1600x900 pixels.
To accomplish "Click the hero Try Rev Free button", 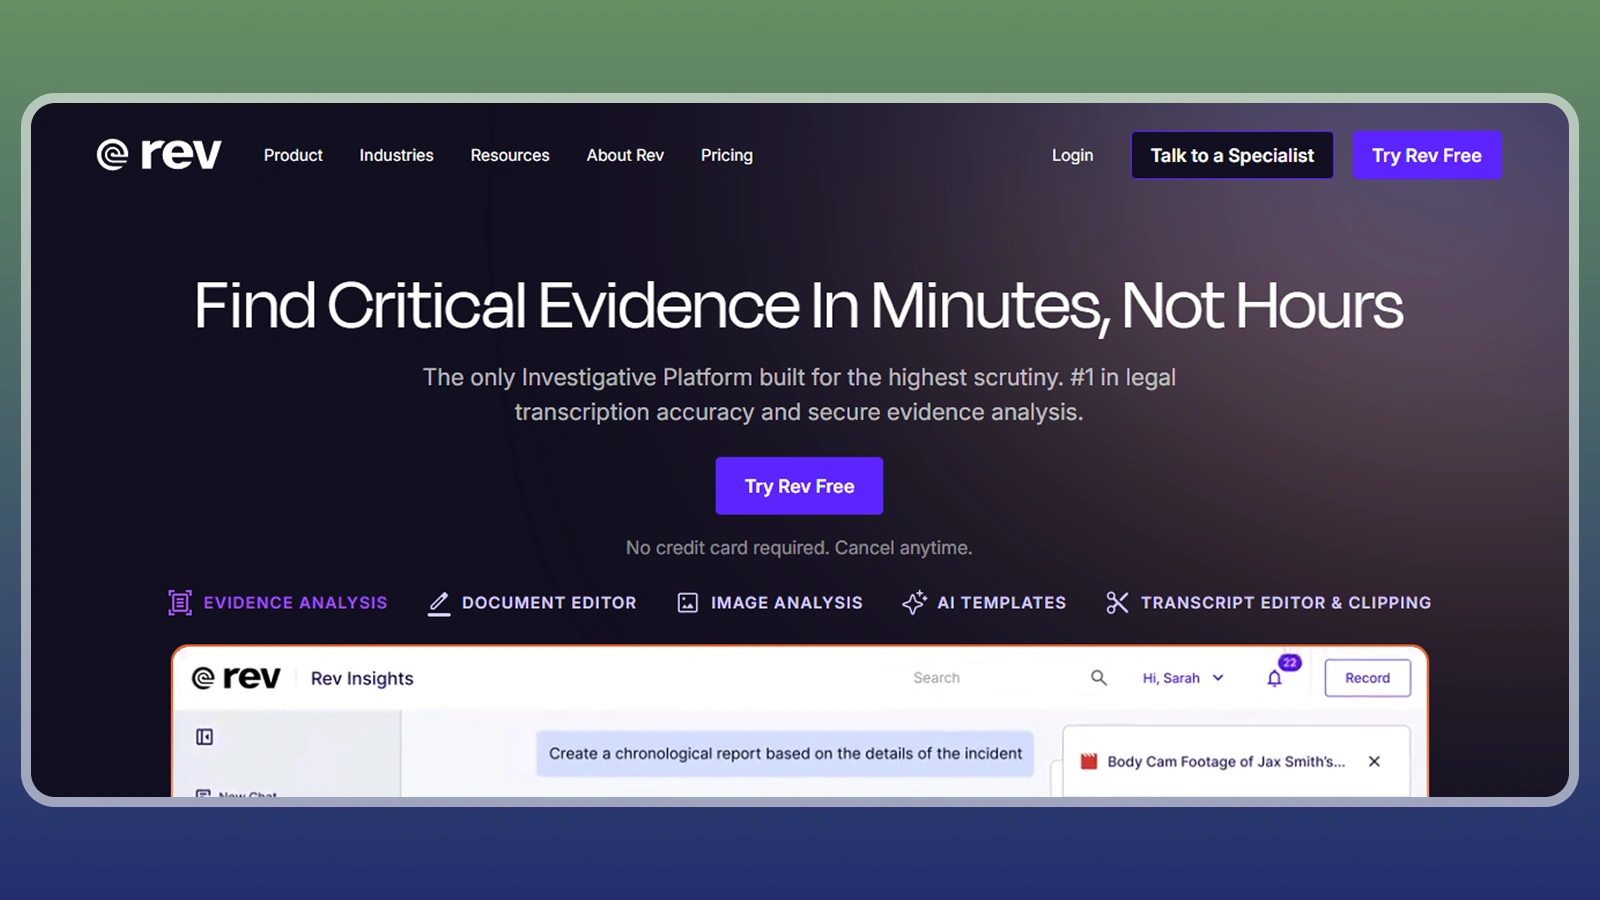I will tap(799, 486).
